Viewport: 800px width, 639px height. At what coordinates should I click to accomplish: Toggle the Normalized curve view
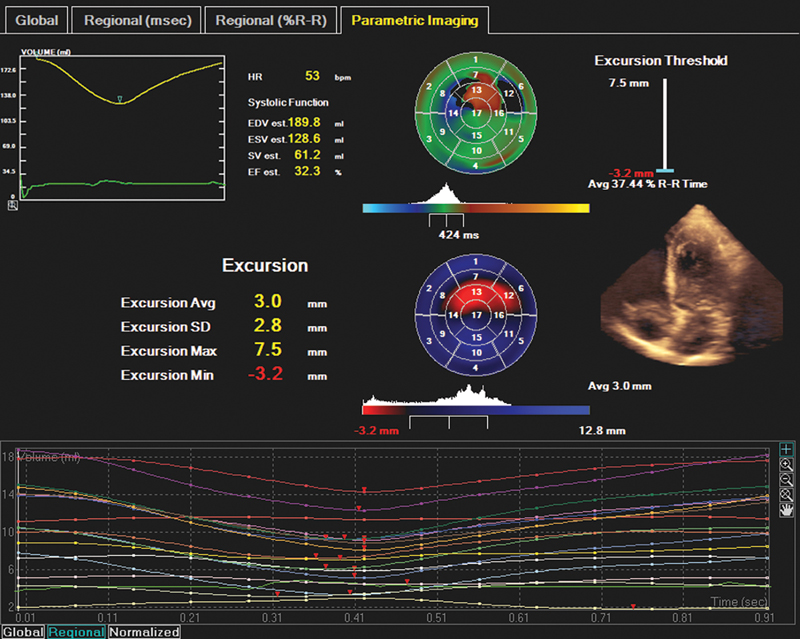point(144,632)
